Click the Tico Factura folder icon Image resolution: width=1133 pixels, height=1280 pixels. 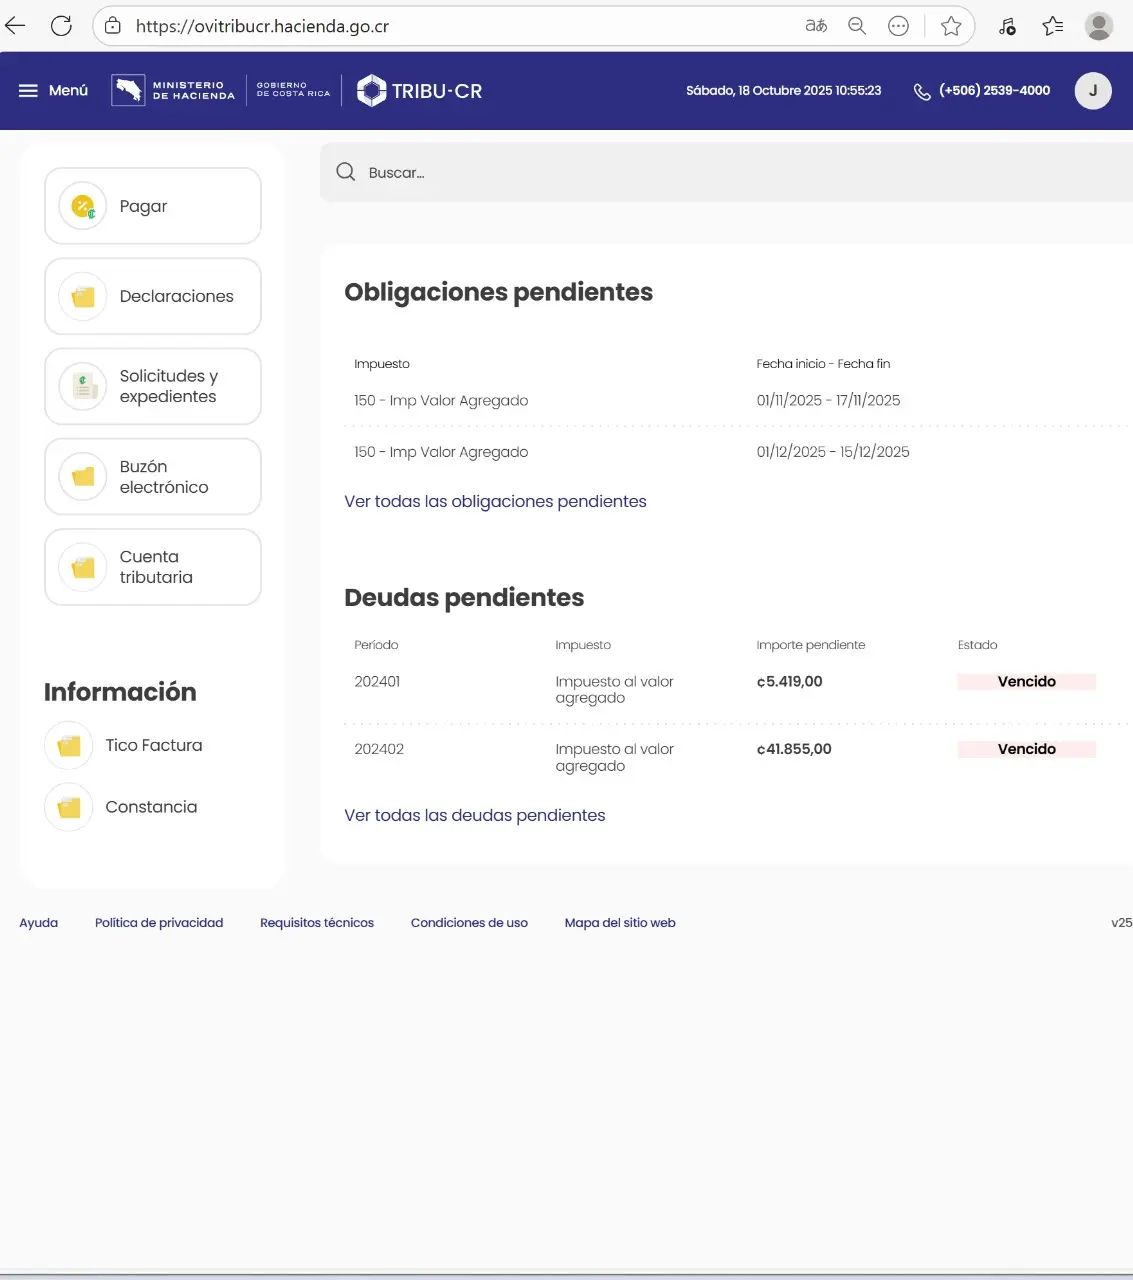coord(69,746)
